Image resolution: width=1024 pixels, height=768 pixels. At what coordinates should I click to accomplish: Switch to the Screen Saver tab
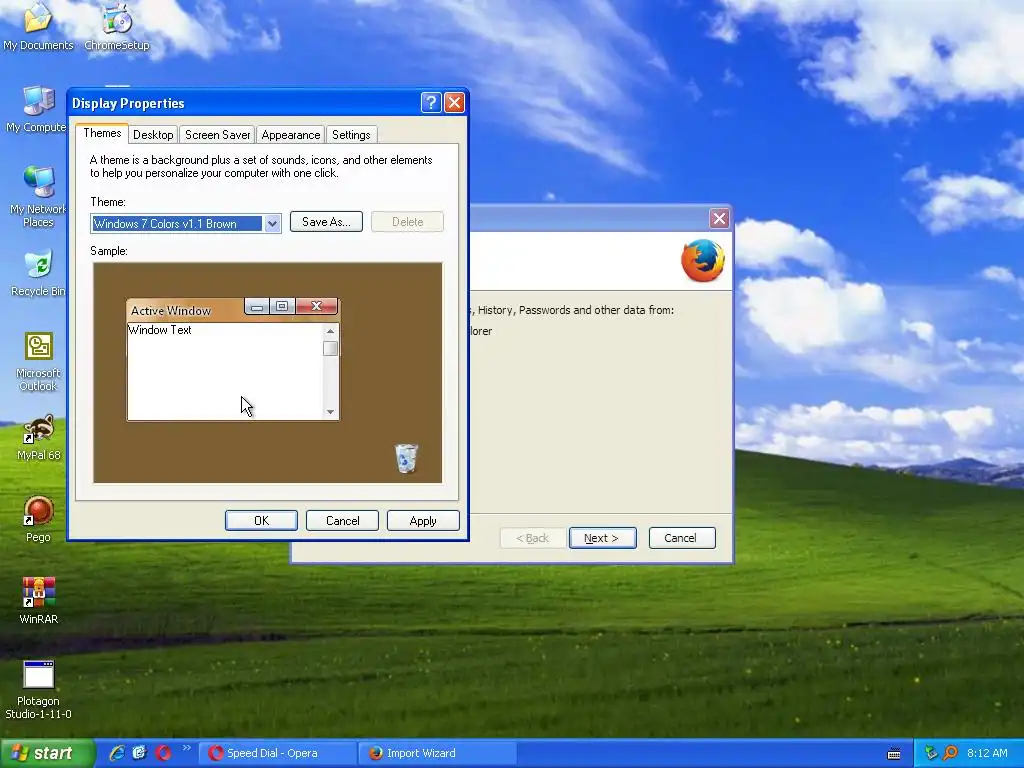tap(217, 135)
